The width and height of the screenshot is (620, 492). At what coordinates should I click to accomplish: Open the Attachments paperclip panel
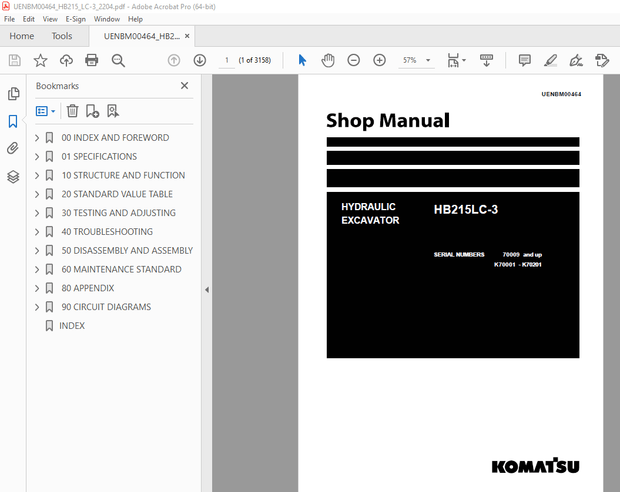pyautogui.click(x=13, y=148)
